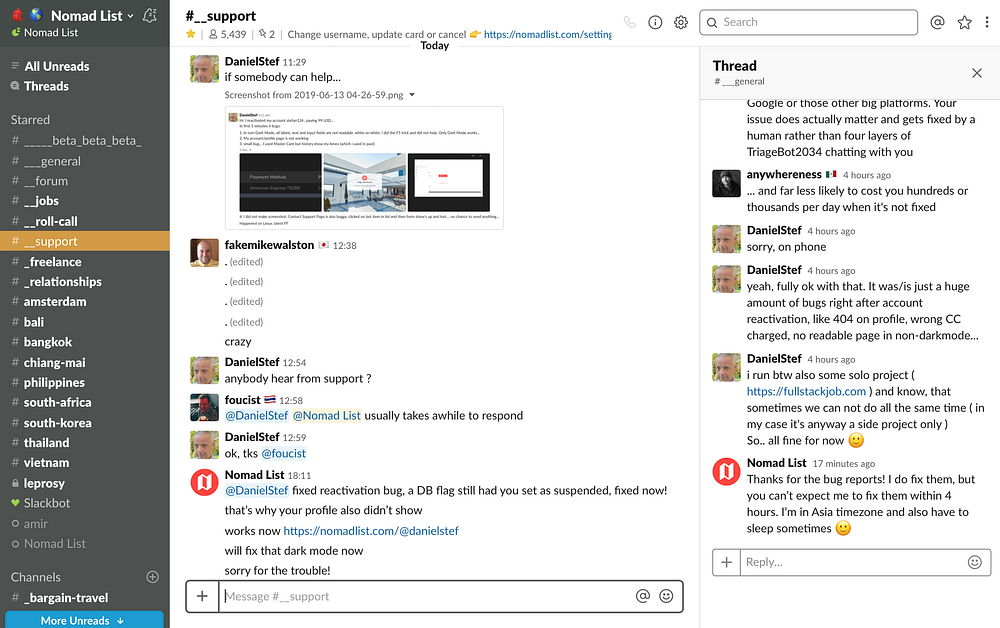The width and height of the screenshot is (1000, 628).
Task: Open Slackbot direct message
Action: click(x=85, y=503)
